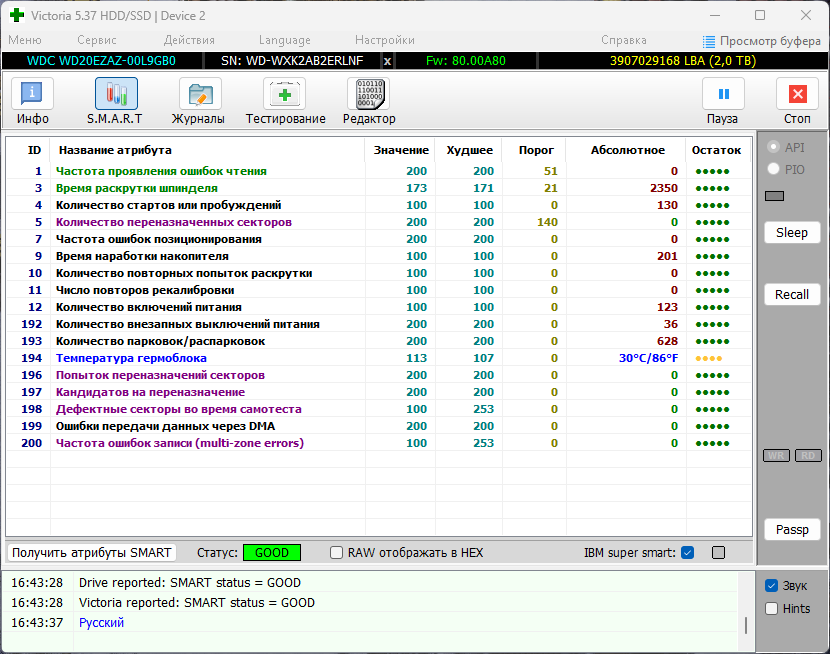Click the red Стоп stop button

(797, 94)
